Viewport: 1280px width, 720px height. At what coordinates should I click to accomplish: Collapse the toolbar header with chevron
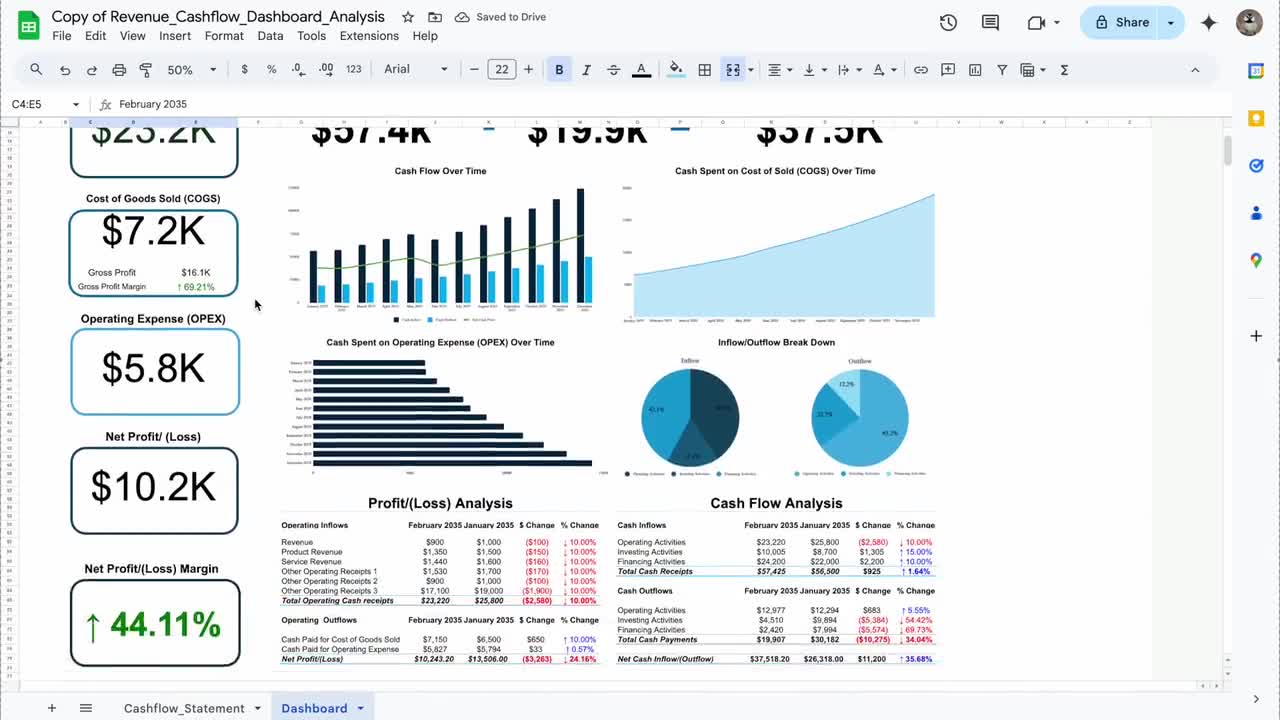(1195, 70)
